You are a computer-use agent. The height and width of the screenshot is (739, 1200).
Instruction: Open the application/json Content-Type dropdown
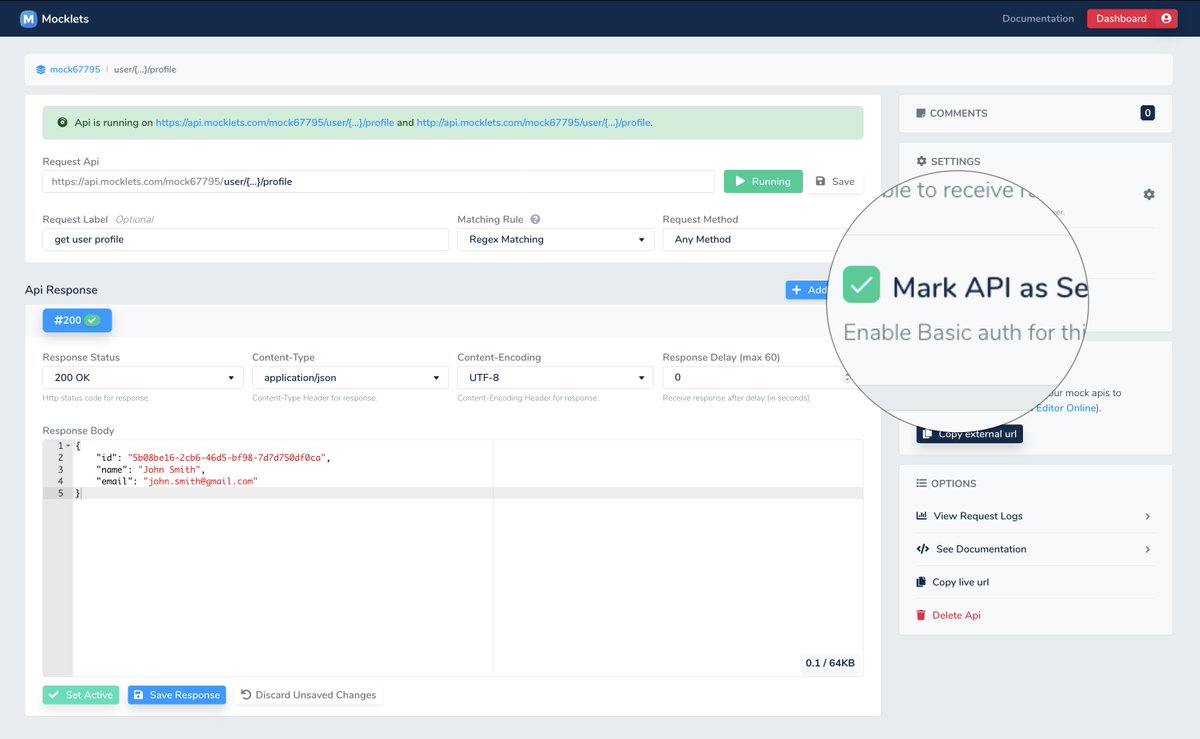click(350, 378)
